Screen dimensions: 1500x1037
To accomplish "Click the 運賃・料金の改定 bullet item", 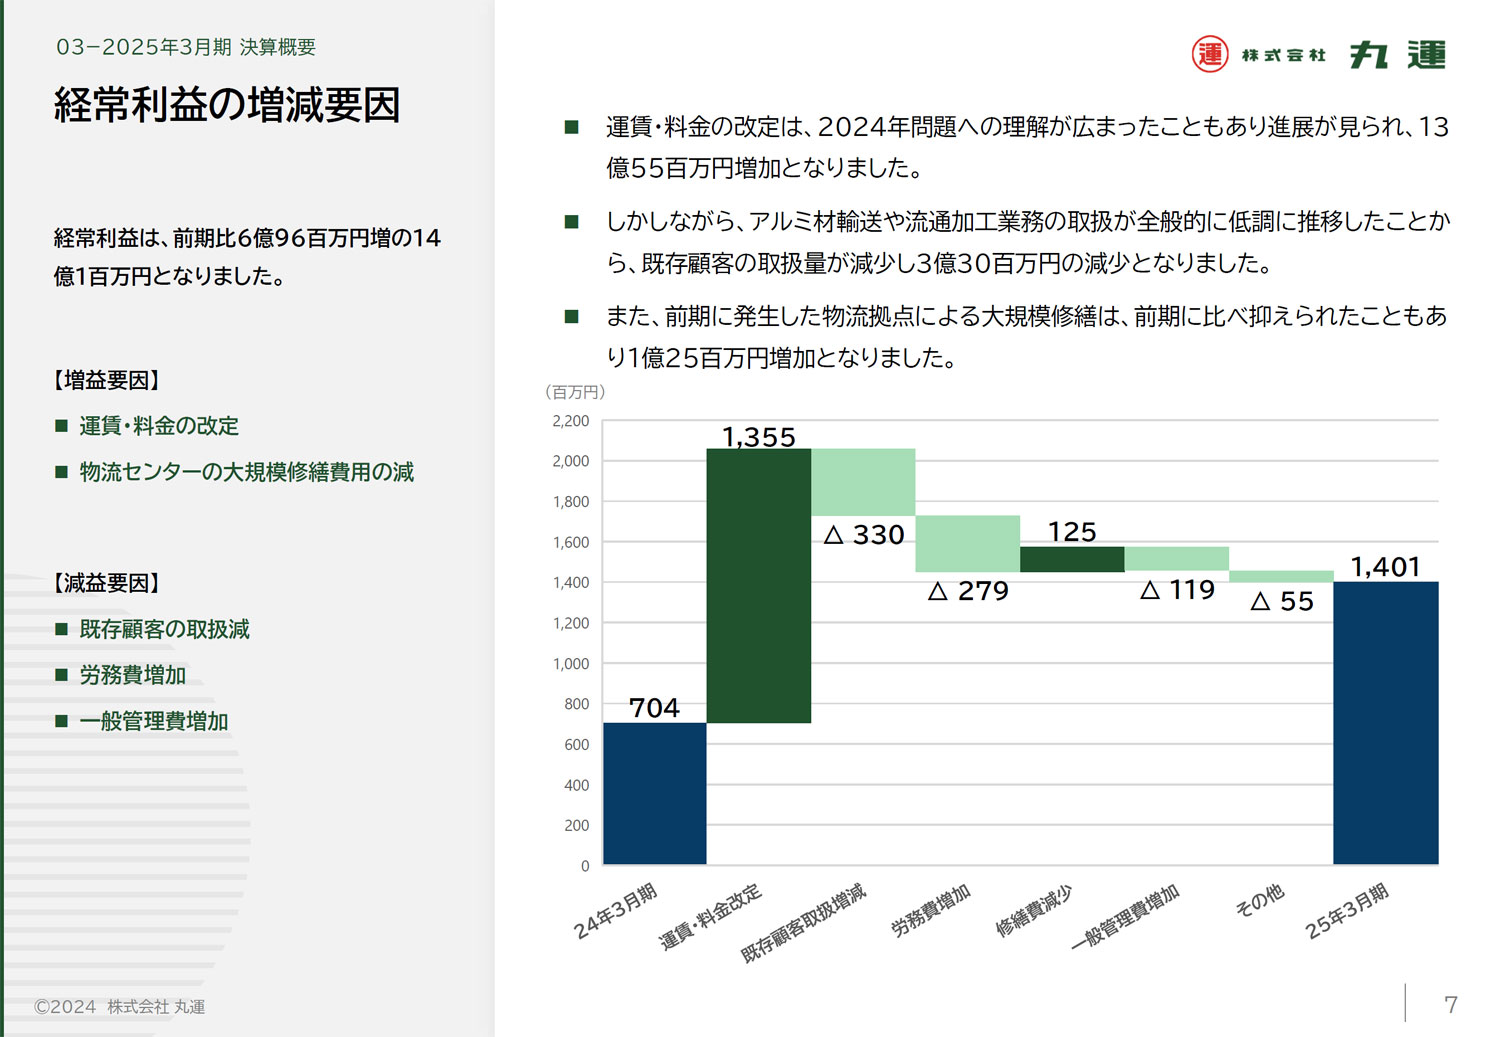I will point(148,426).
